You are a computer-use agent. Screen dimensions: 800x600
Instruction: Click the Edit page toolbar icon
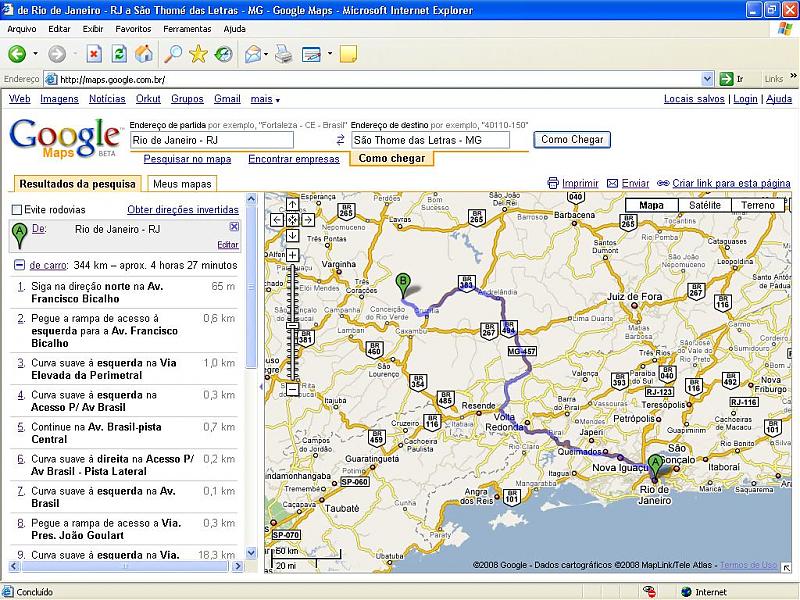pos(311,54)
